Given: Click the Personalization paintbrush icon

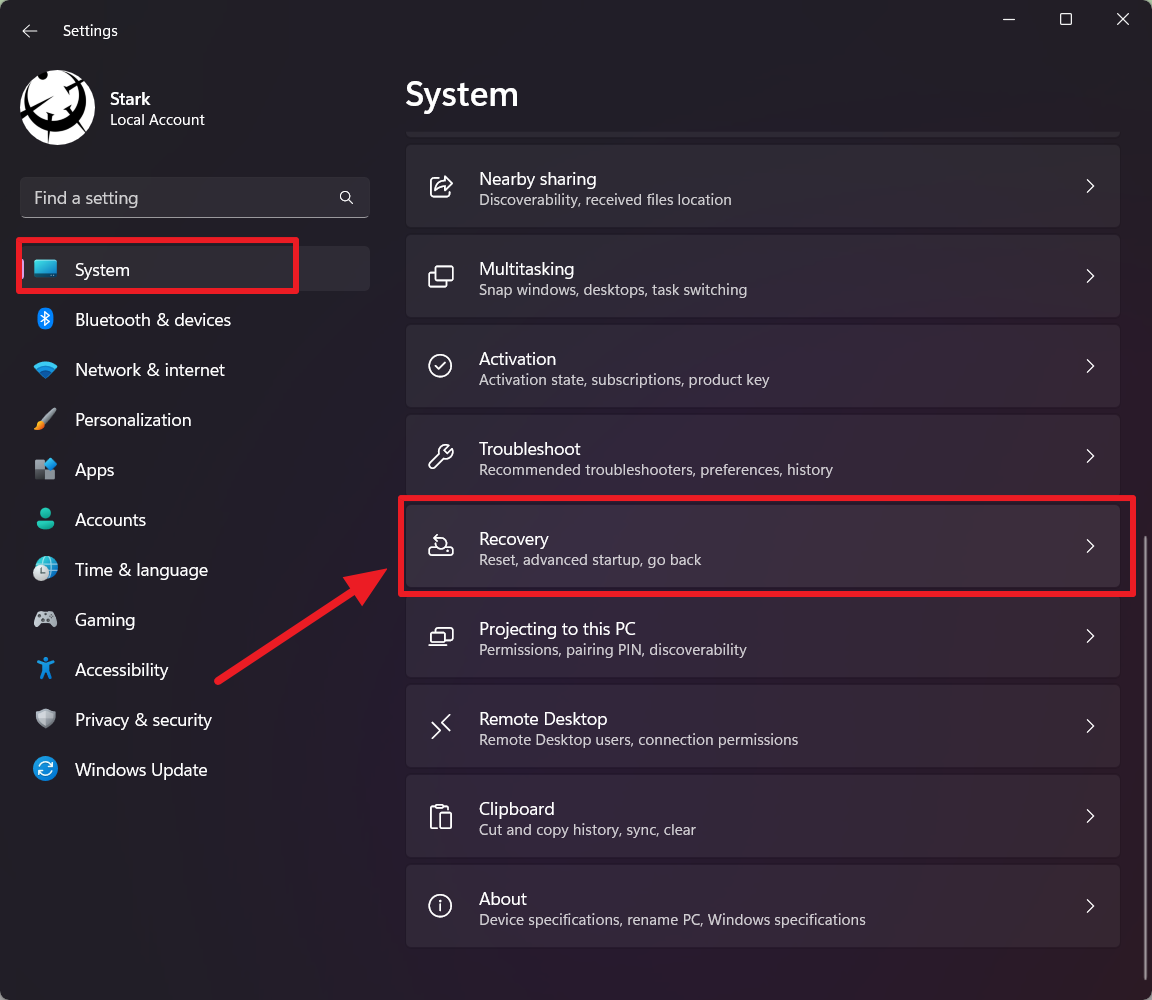Looking at the screenshot, I should tap(46, 420).
